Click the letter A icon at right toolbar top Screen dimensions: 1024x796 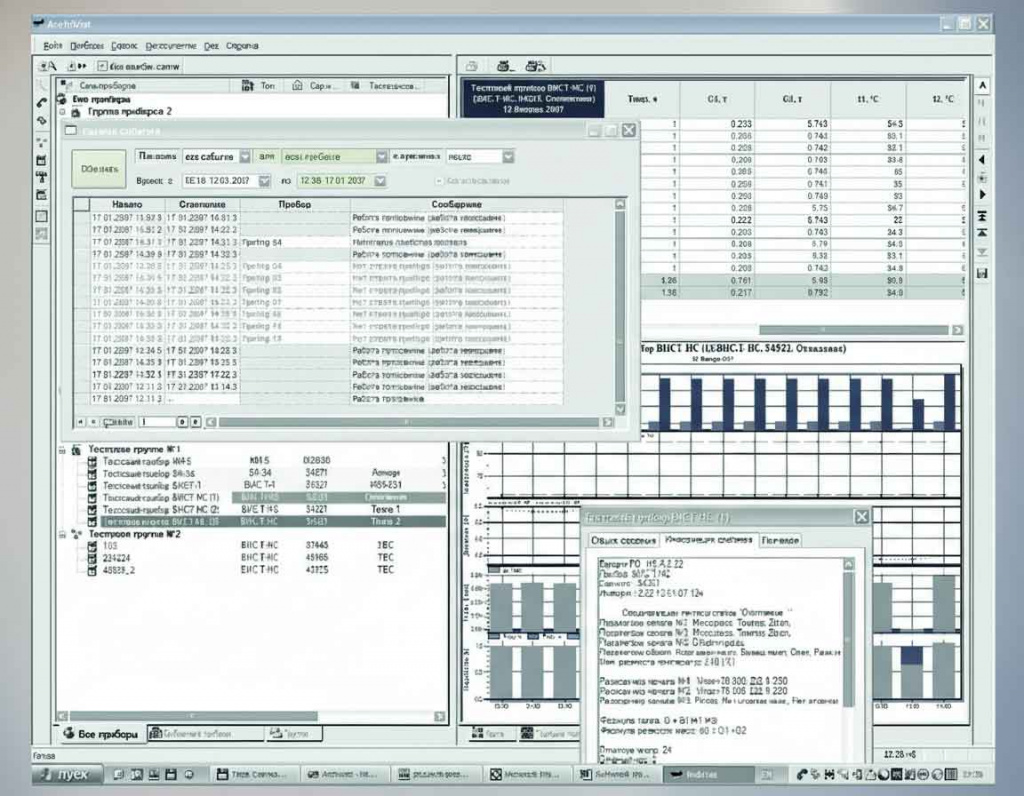pyautogui.click(x=982, y=86)
